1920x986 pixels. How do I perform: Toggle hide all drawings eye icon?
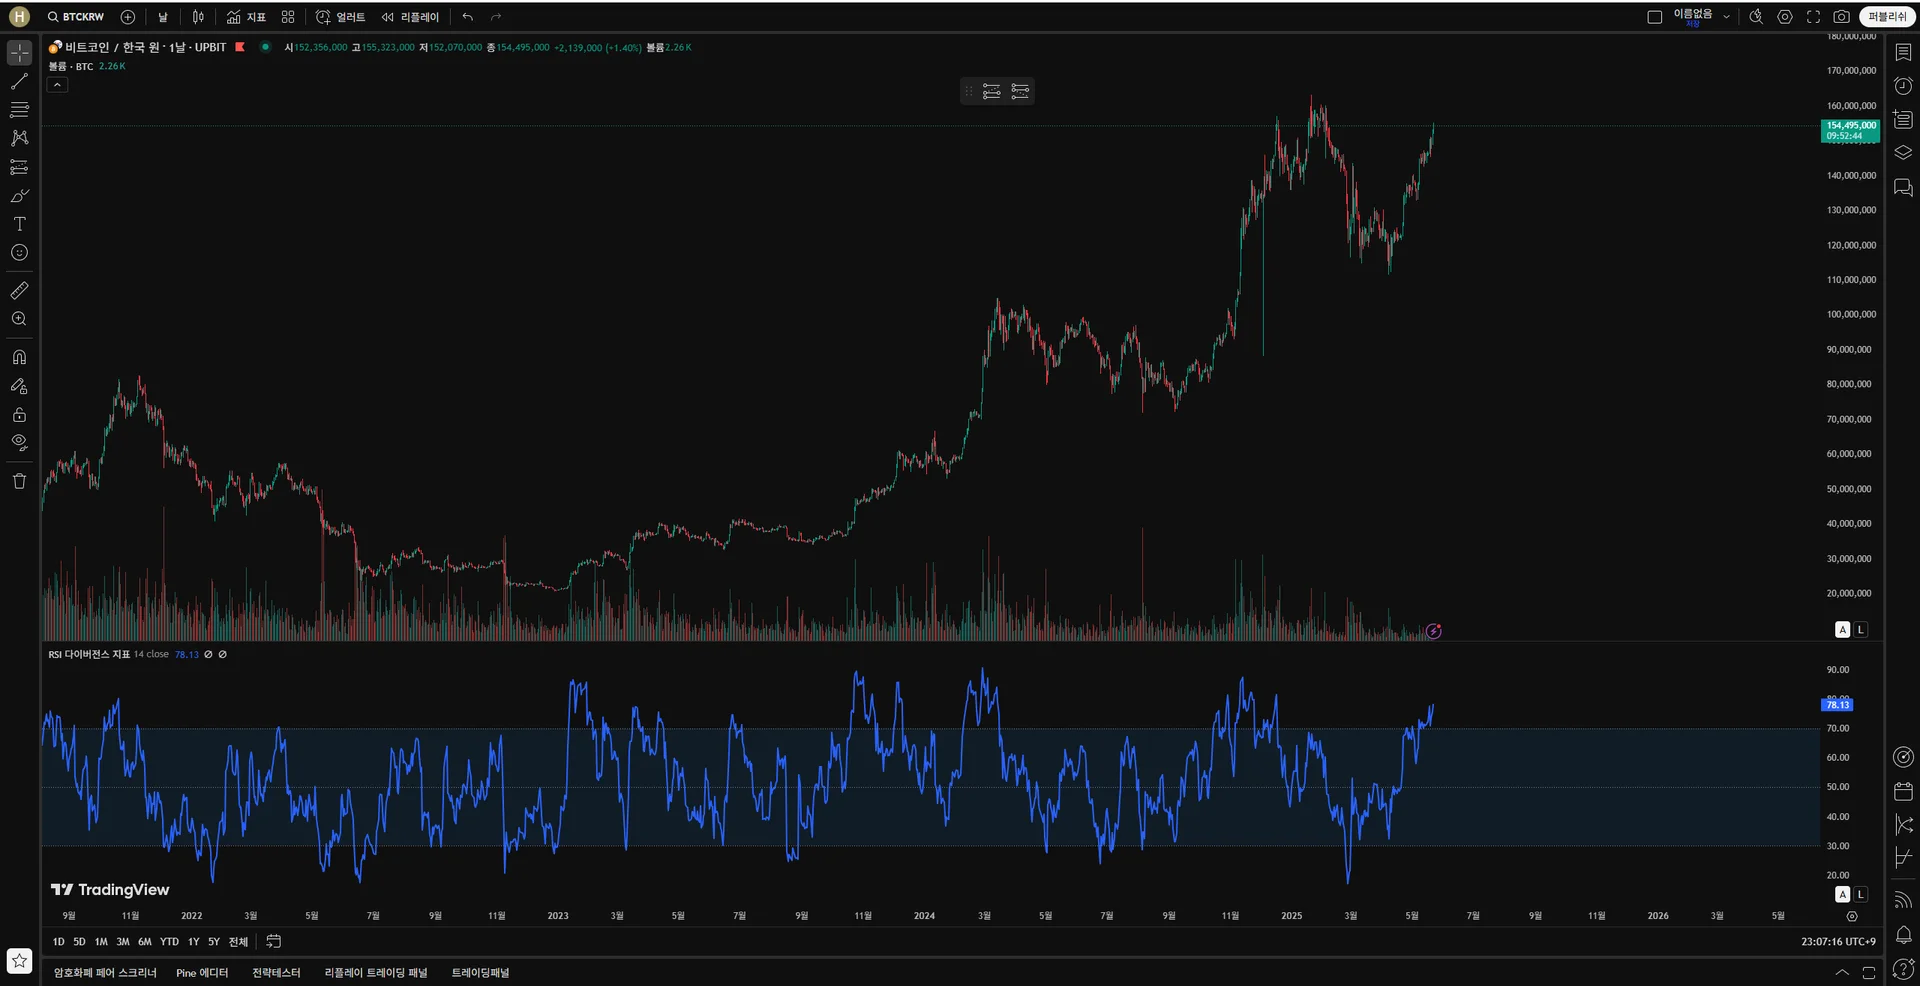click(x=19, y=443)
